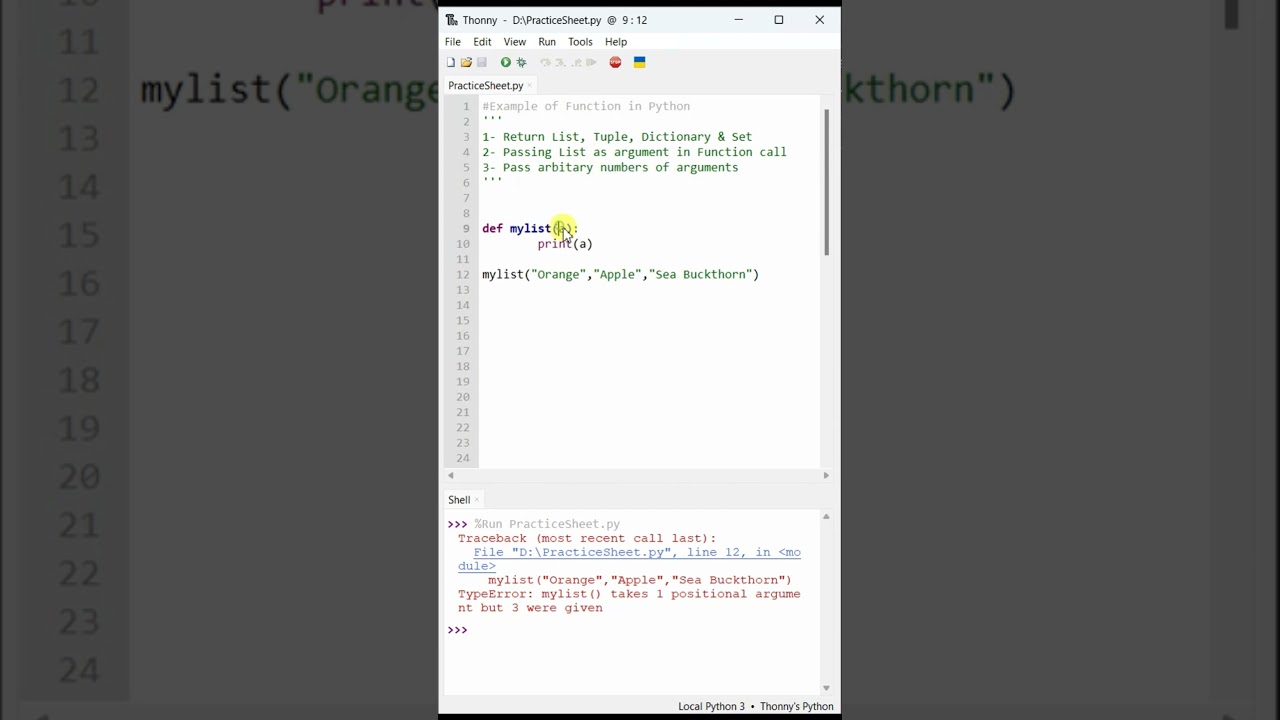
Task: Open interpreter selector Local Python 3
Action: coord(711,706)
